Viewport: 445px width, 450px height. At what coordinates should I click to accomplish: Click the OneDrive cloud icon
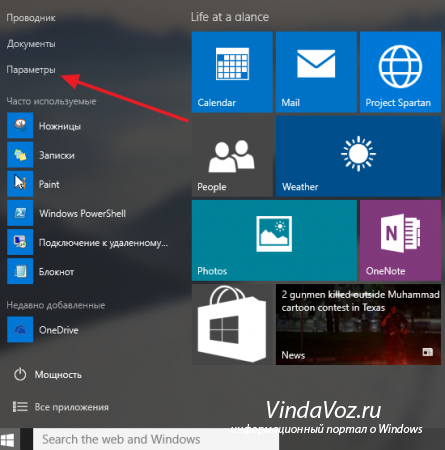(20, 329)
